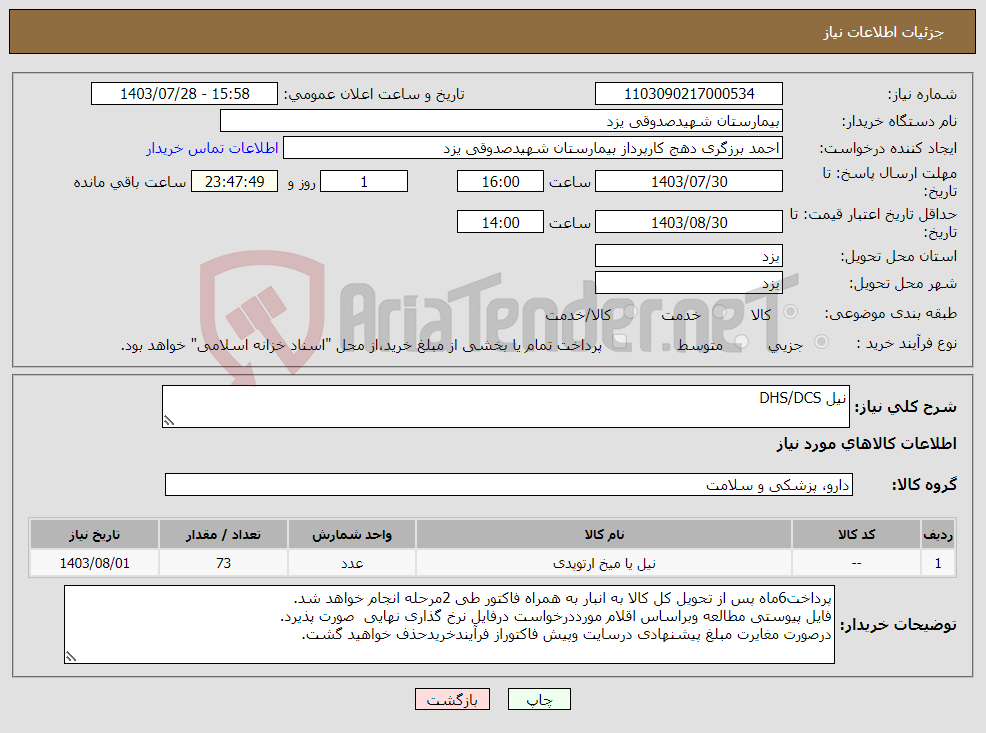This screenshot has width=986, height=733.
Task: Click the delivery city field یزد
Action: coord(689,283)
